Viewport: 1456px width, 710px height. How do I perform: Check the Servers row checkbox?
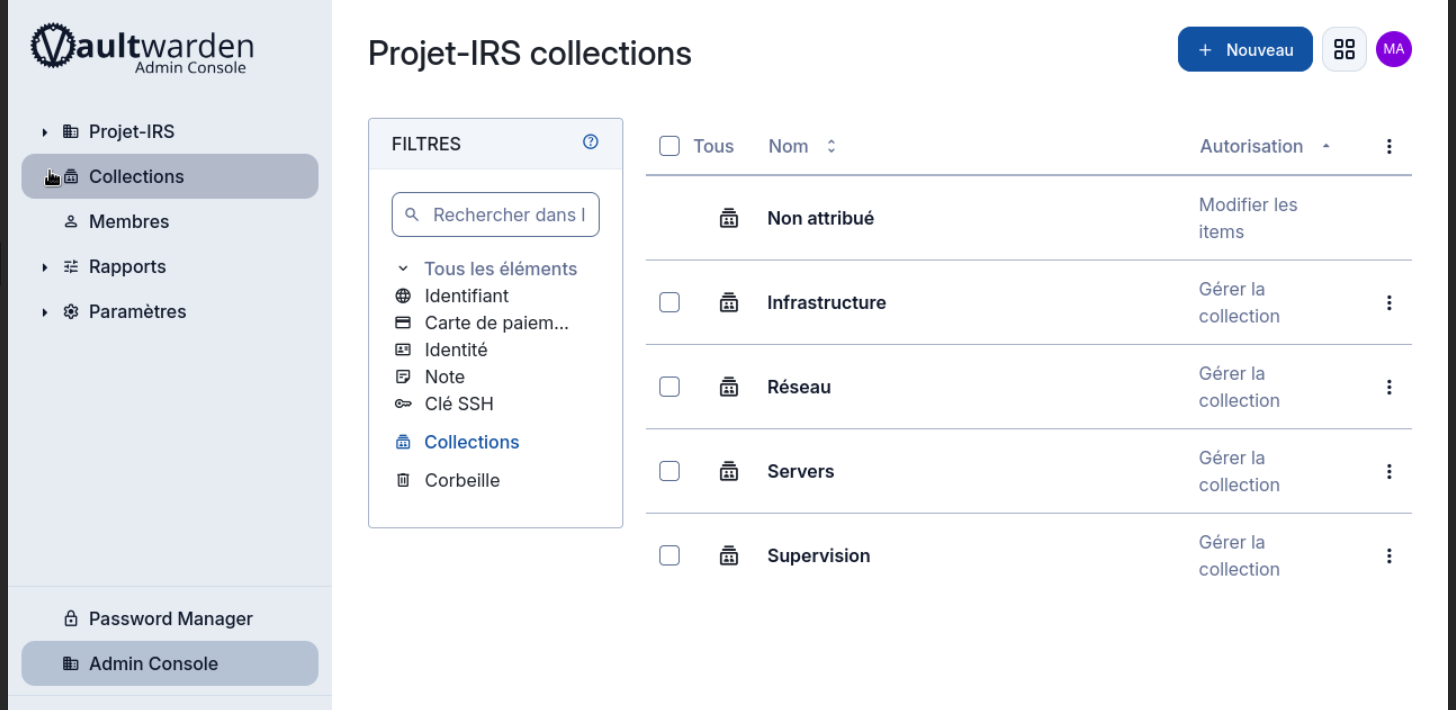coord(670,471)
